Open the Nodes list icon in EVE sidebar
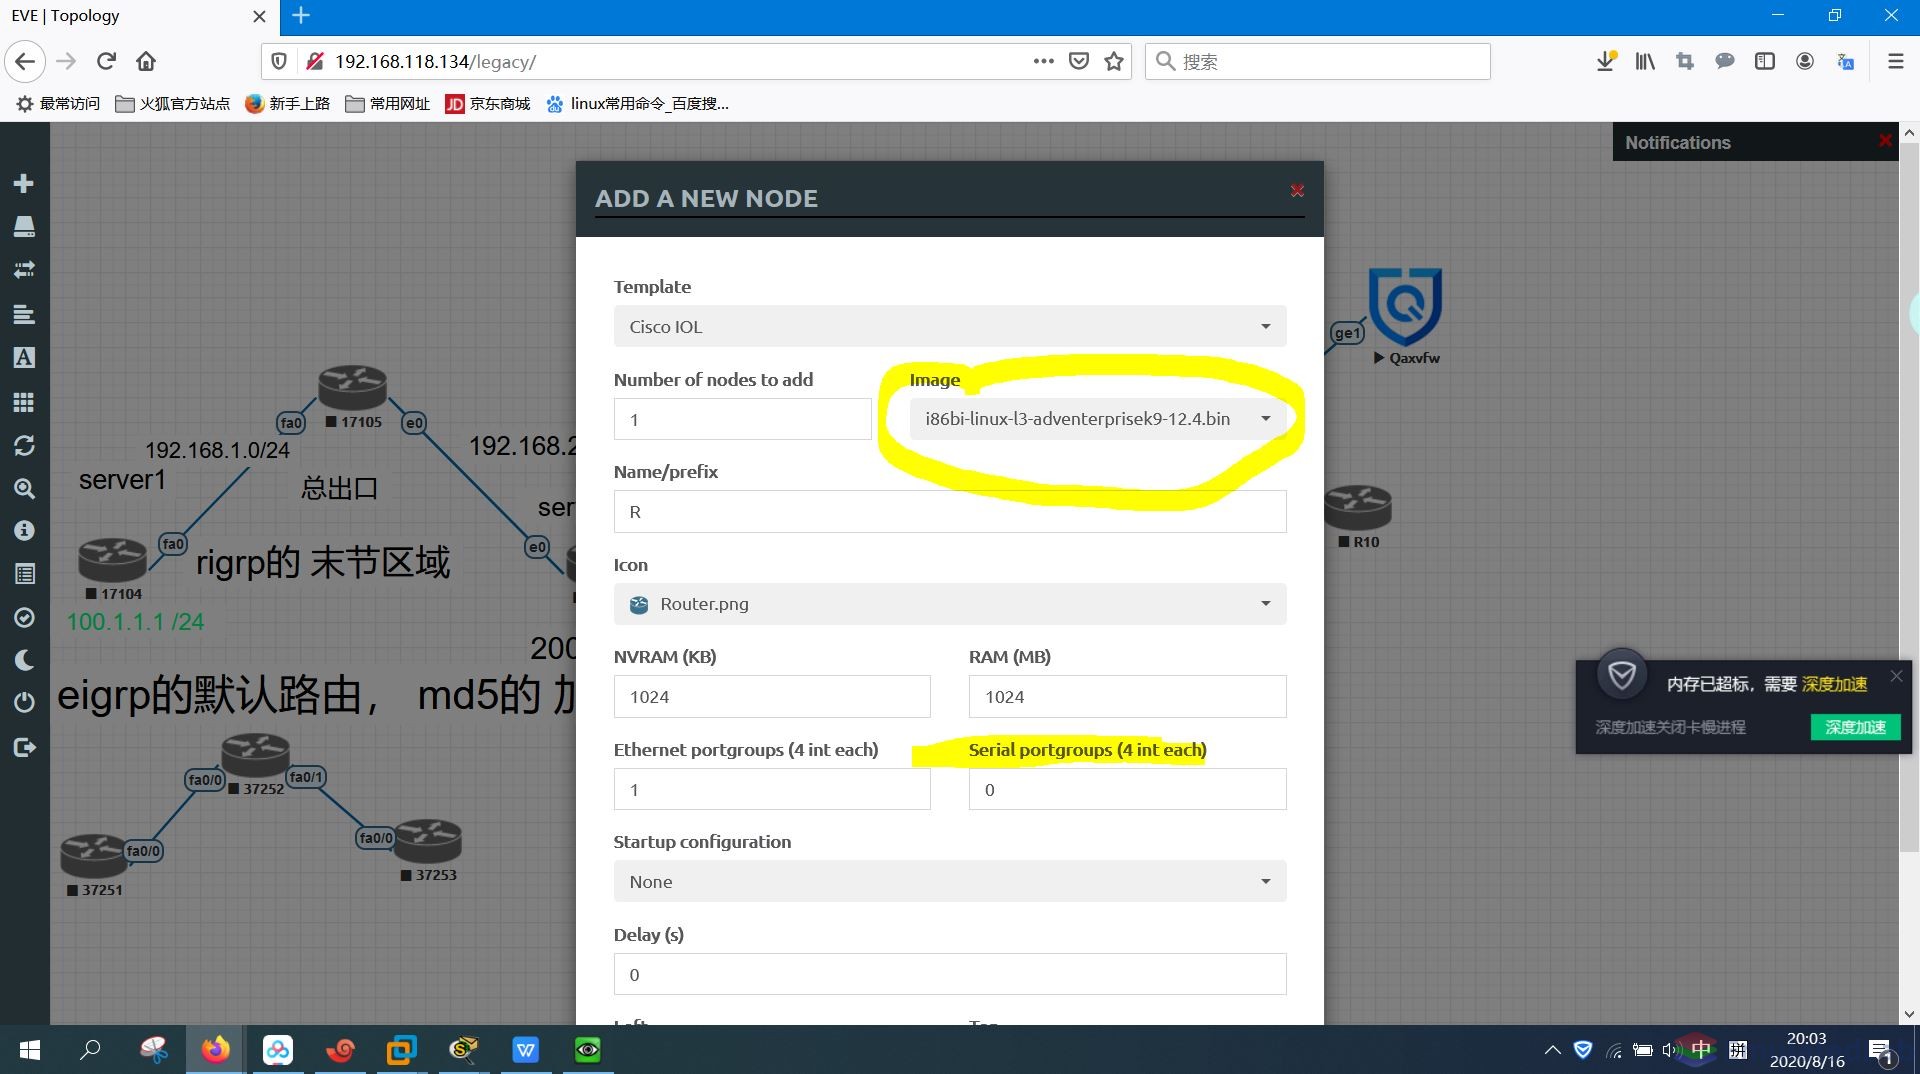Screen dimensions: 1920x1074 click(24, 226)
